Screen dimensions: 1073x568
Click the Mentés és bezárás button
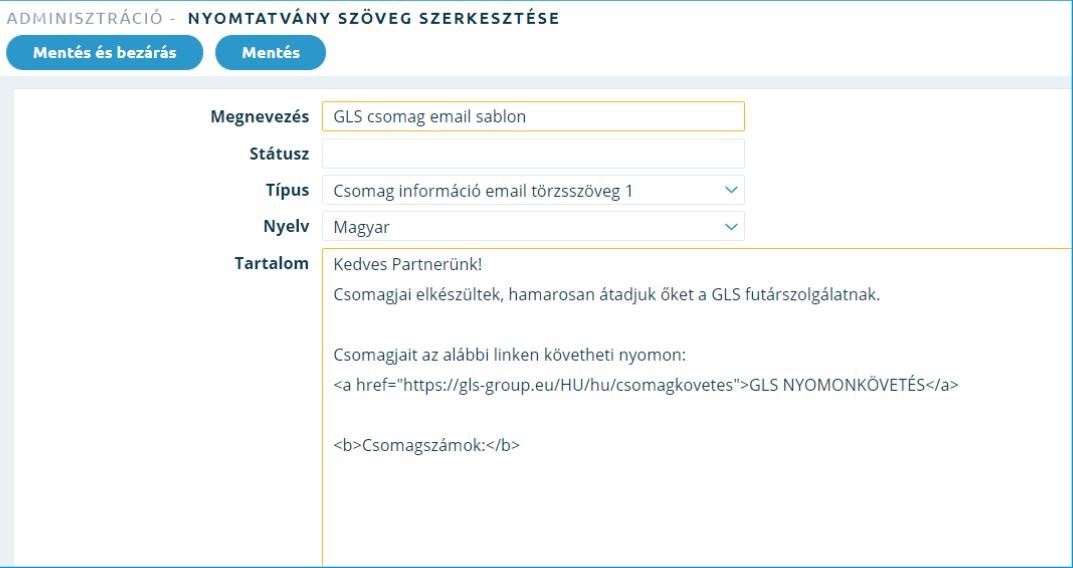click(105, 53)
